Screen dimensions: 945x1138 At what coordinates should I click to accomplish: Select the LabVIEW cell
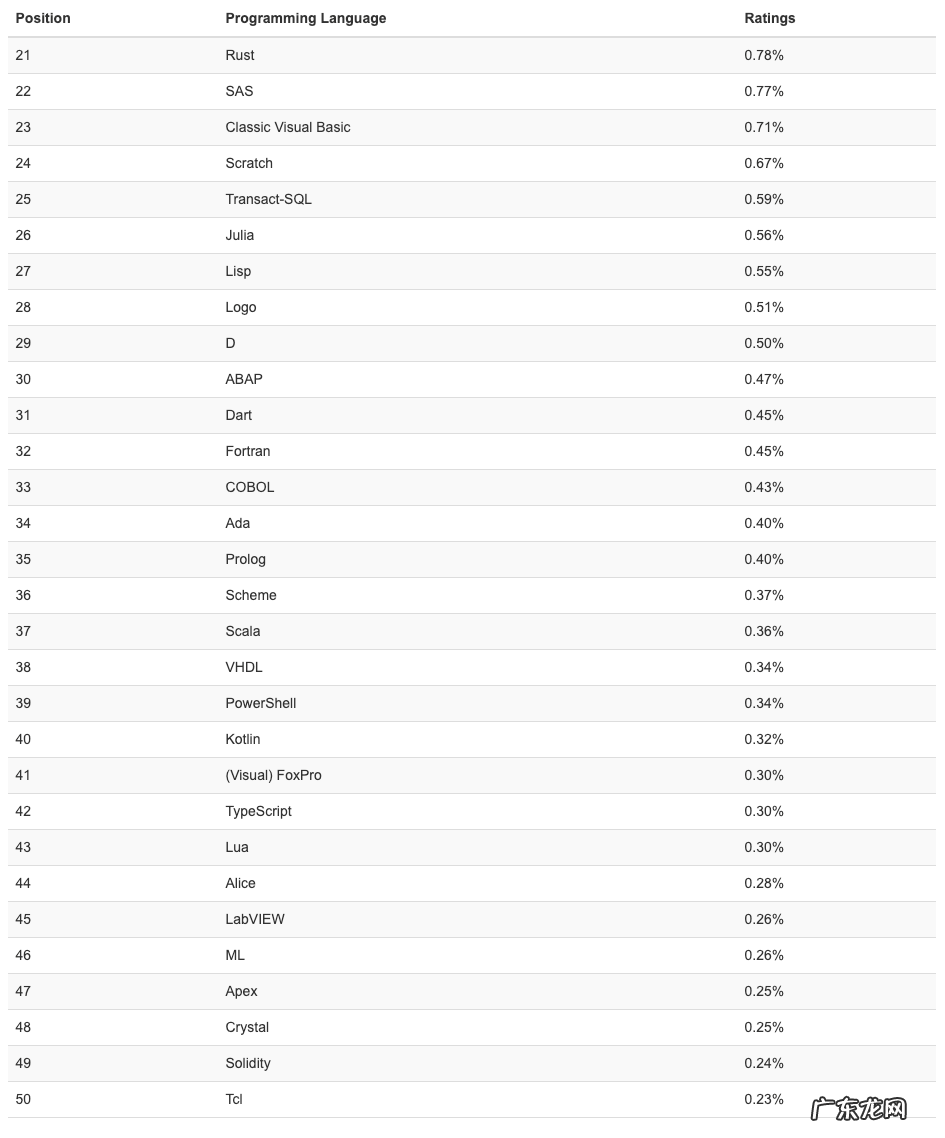point(255,919)
